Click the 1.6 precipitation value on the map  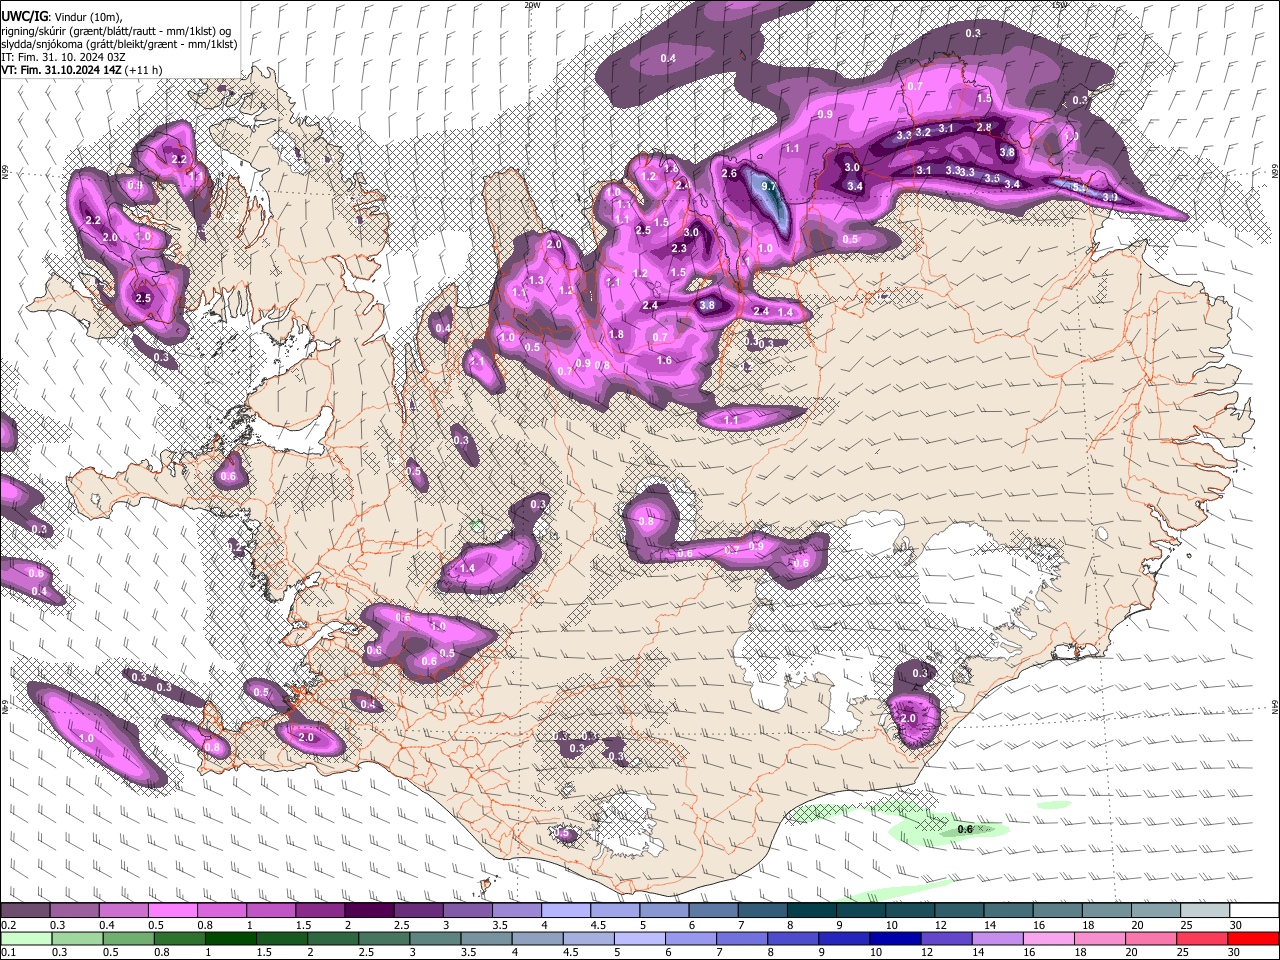coord(664,360)
